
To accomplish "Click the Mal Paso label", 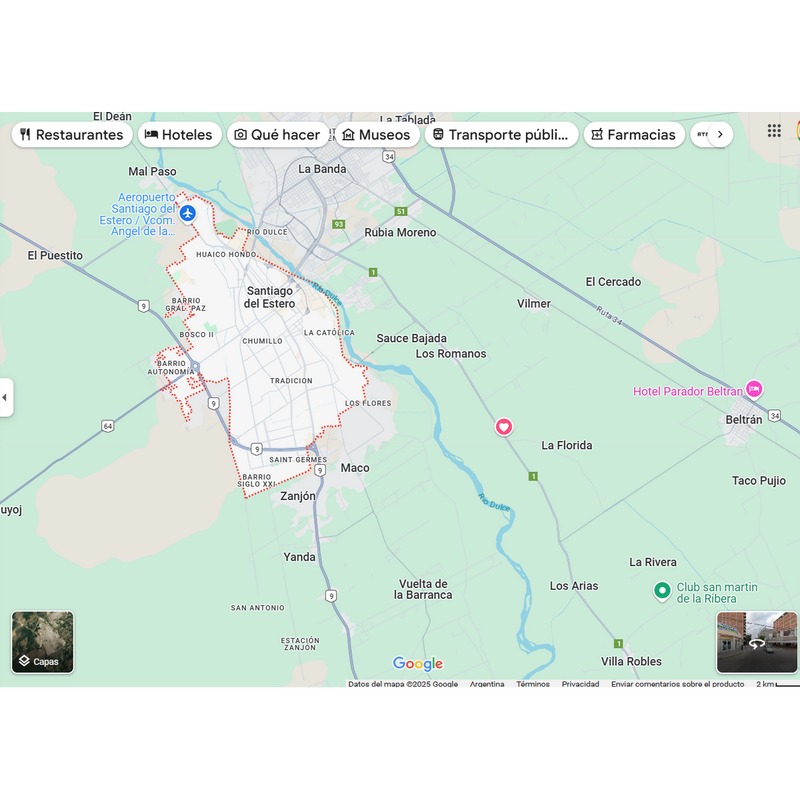I will 152,171.
